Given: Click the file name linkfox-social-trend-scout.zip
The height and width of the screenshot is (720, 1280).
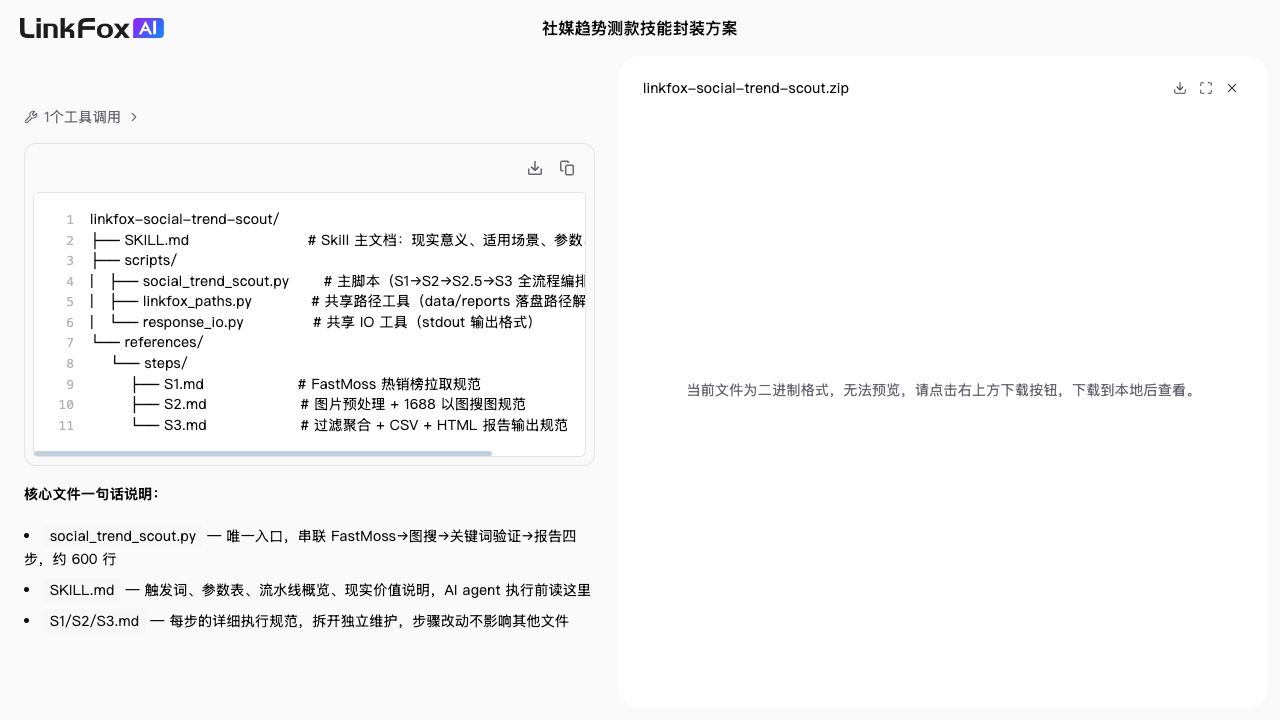Looking at the screenshot, I should coord(746,88).
